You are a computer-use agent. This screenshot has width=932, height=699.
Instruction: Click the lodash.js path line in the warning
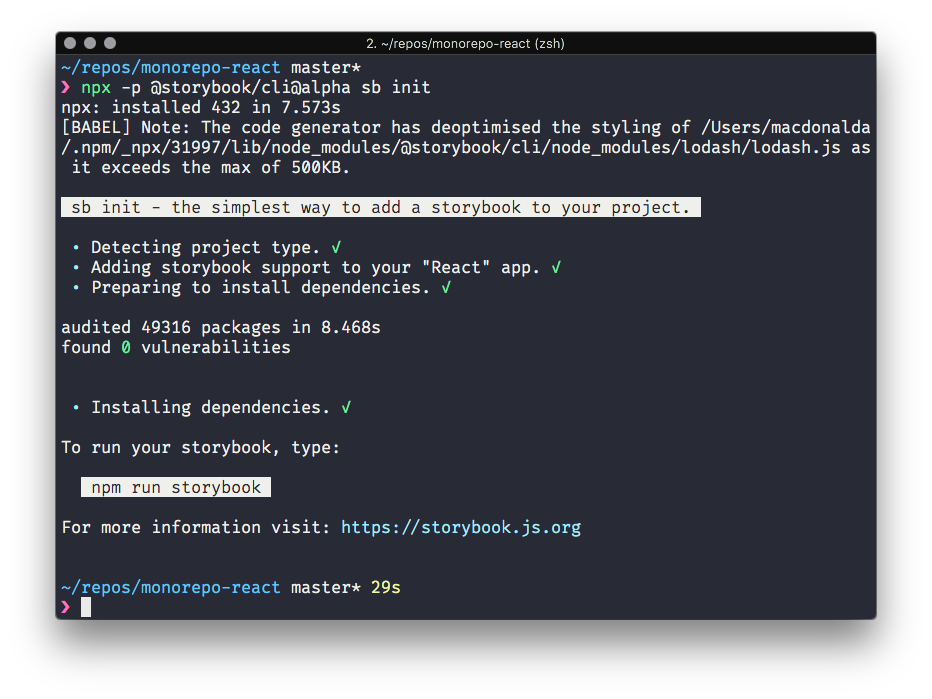tap(465, 147)
